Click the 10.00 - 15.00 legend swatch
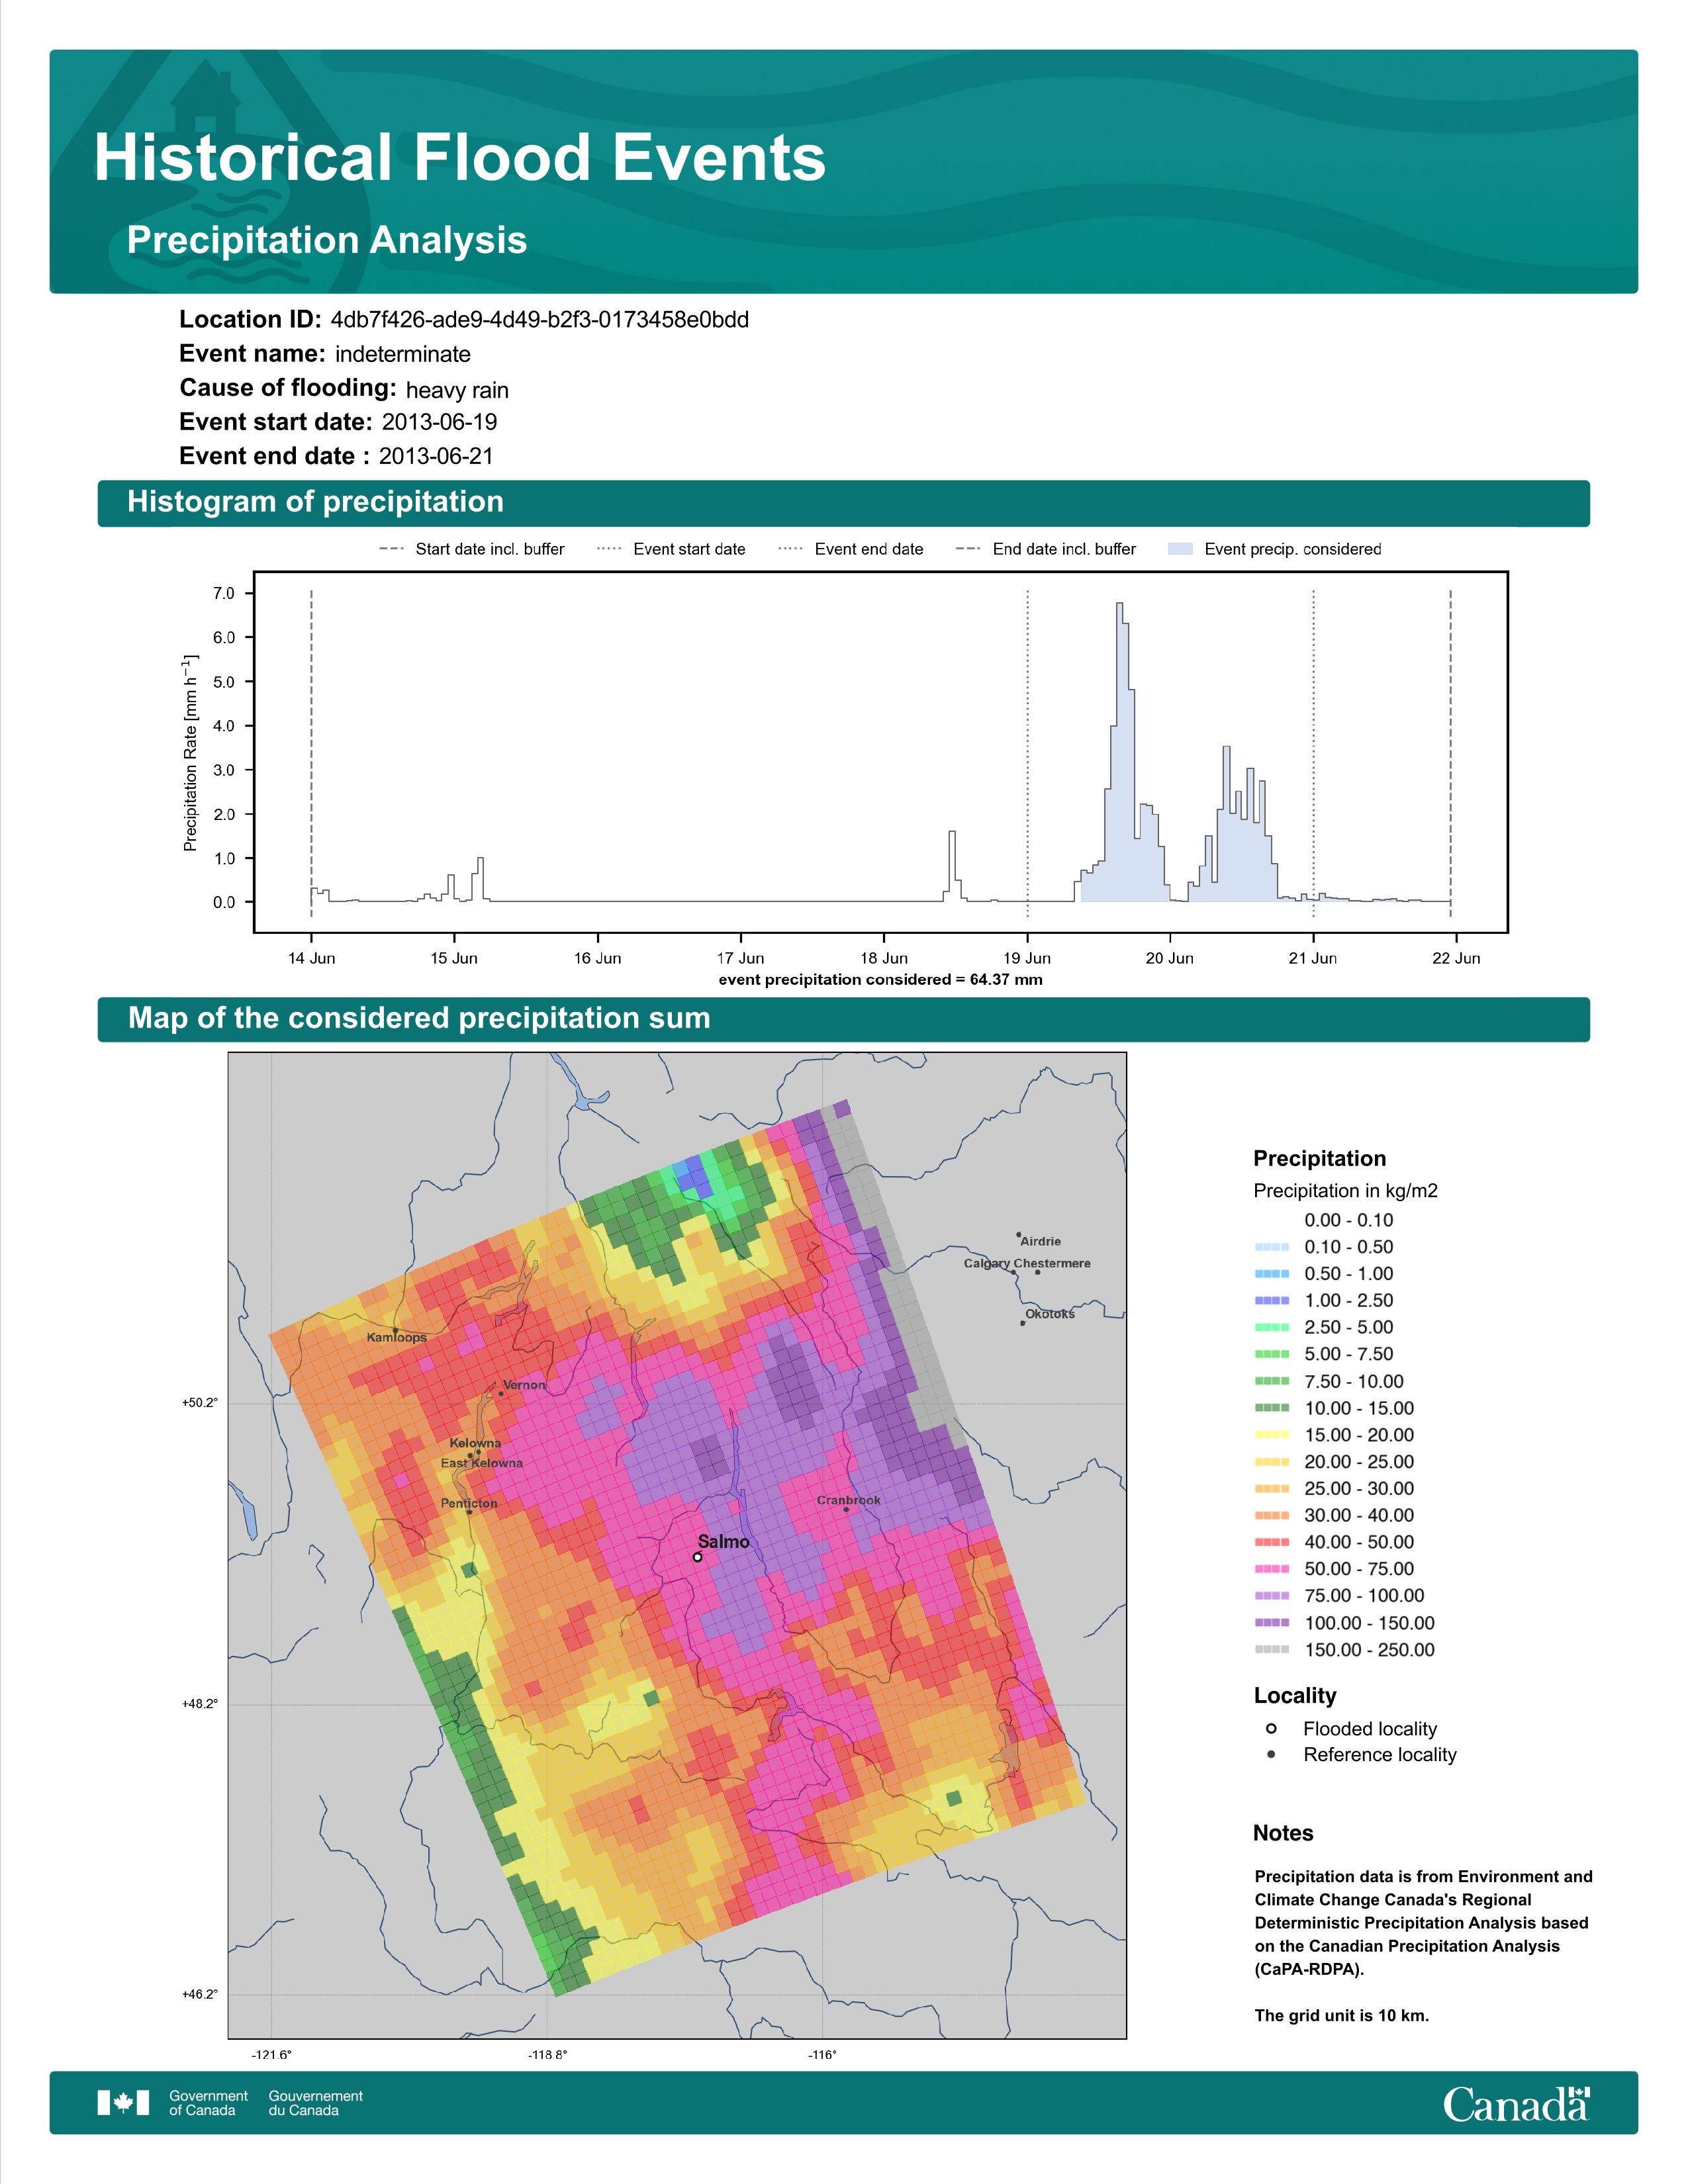The width and height of the screenshot is (1688, 2184). [1272, 1408]
